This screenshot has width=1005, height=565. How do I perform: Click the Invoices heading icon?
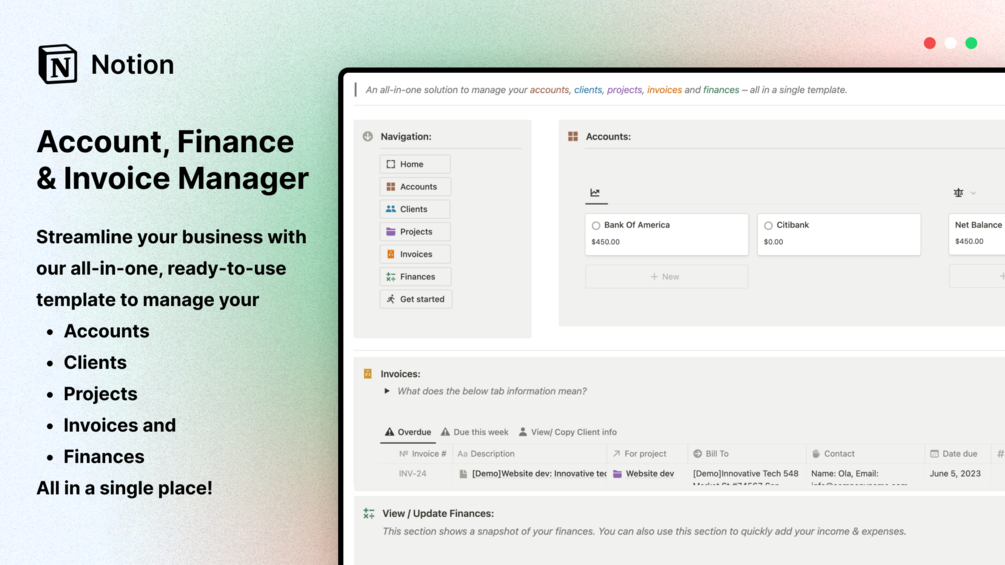[x=367, y=373]
